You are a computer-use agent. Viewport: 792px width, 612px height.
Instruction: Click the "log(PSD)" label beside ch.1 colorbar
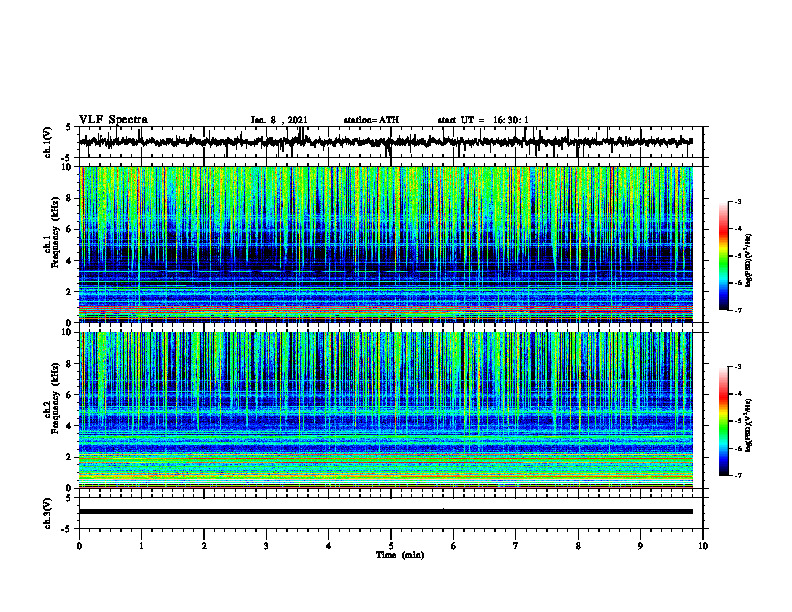749,261
